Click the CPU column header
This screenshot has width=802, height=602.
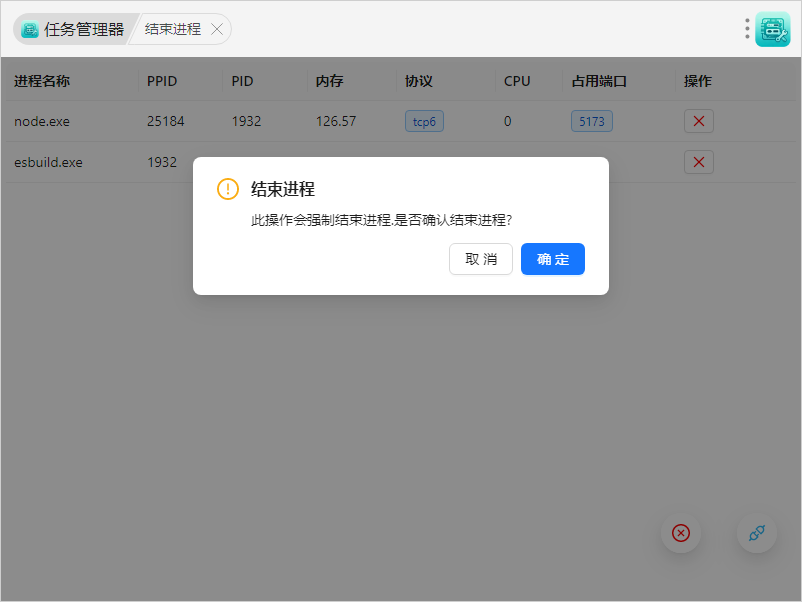coord(517,81)
